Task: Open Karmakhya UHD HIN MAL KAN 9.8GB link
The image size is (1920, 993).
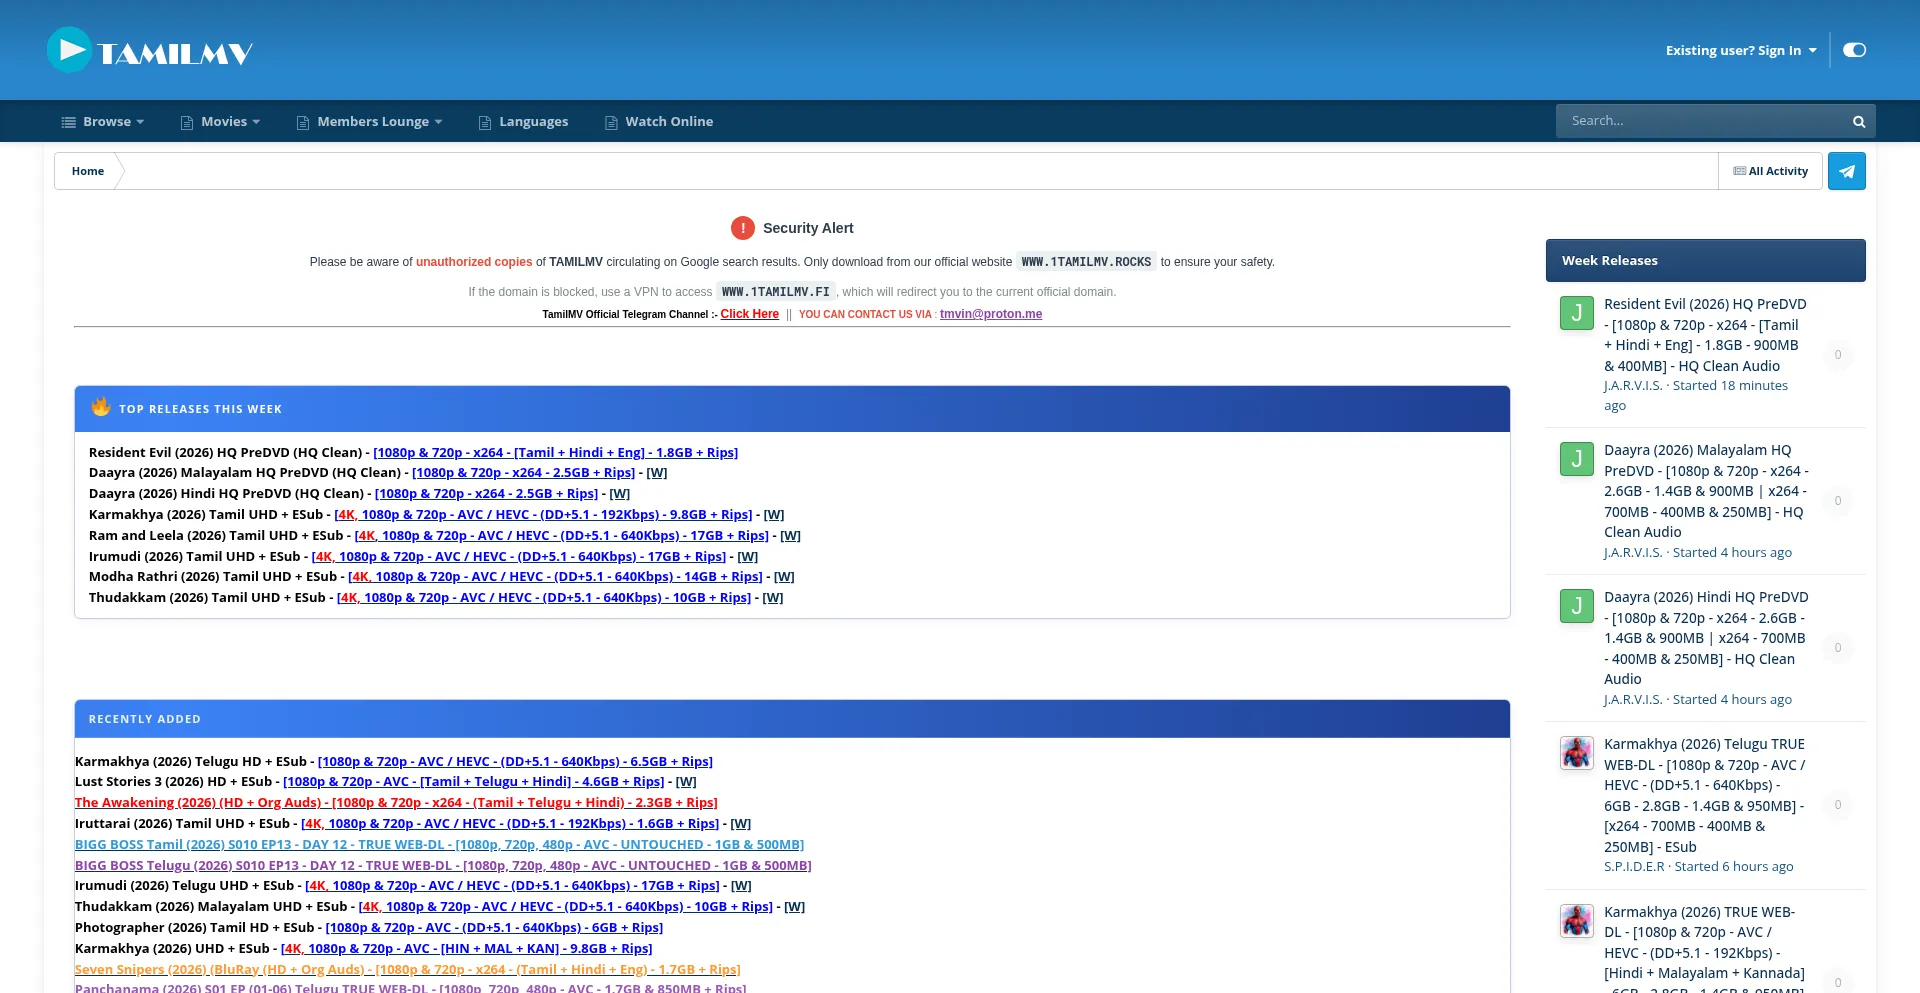Action: pyautogui.click(x=467, y=949)
